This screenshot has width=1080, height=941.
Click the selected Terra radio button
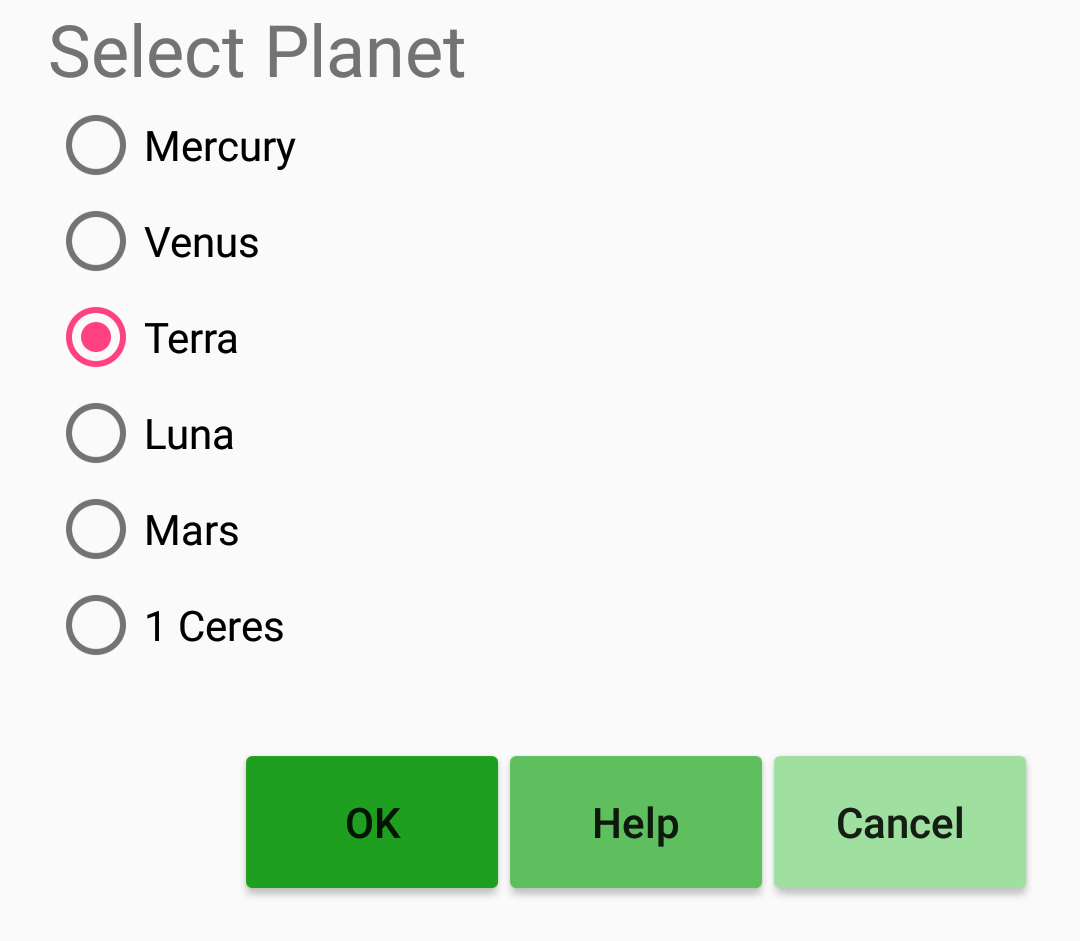coord(96,338)
